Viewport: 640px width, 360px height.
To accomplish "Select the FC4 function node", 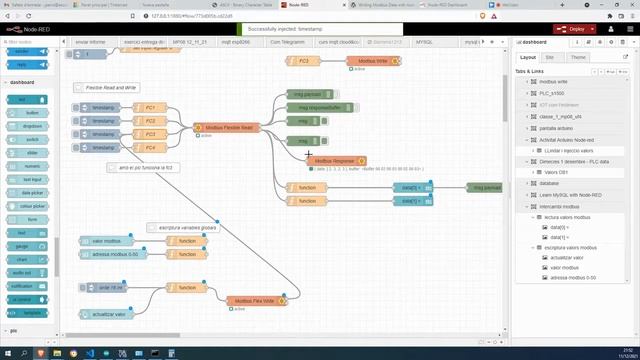I will coord(150,148).
